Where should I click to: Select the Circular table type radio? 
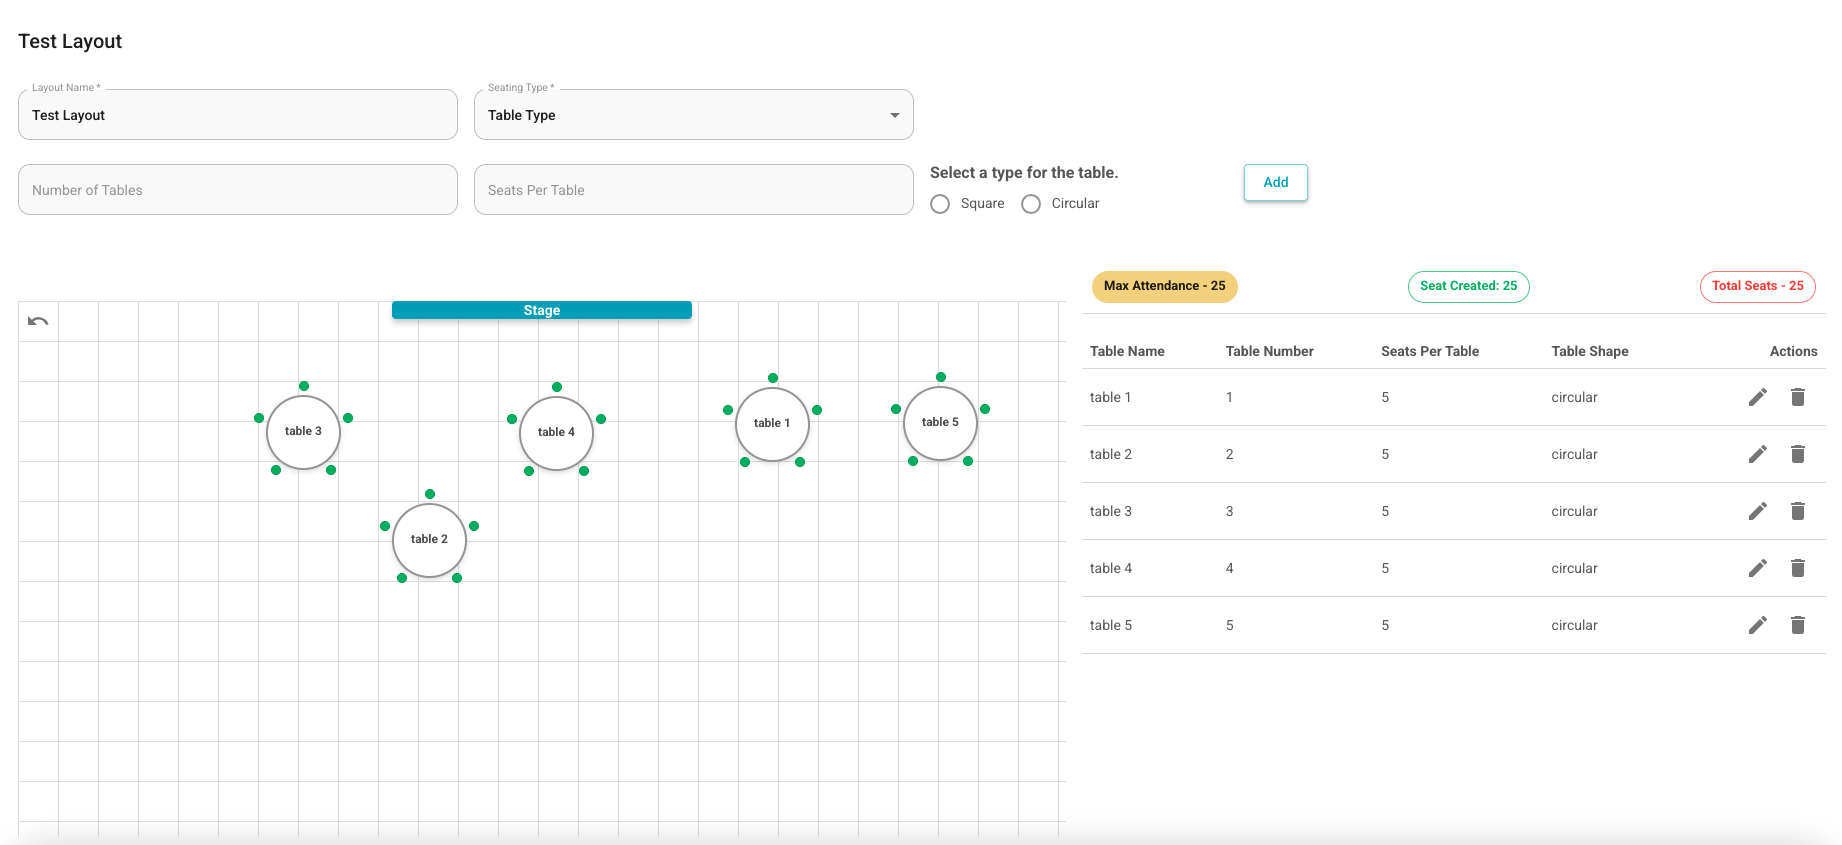pos(1031,204)
